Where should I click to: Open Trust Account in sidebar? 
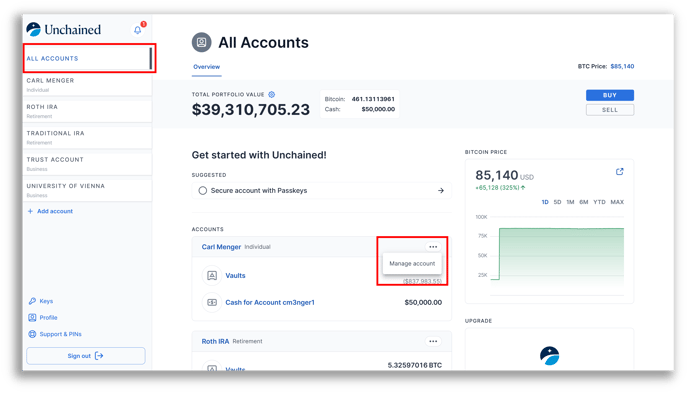pyautogui.click(x=88, y=163)
